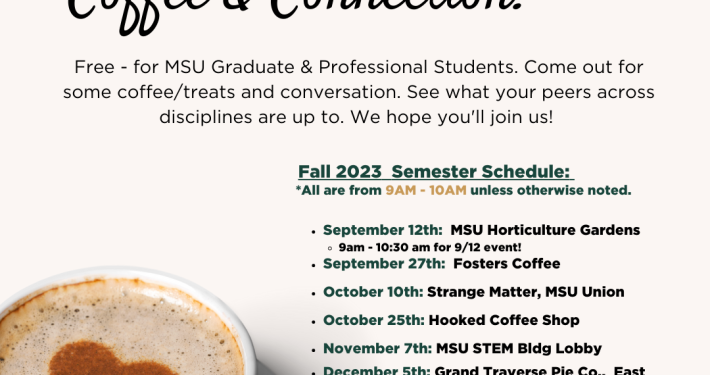710x375 pixels.
Task: Click the Free for MSU Graduate paragraph
Action: click(359, 92)
